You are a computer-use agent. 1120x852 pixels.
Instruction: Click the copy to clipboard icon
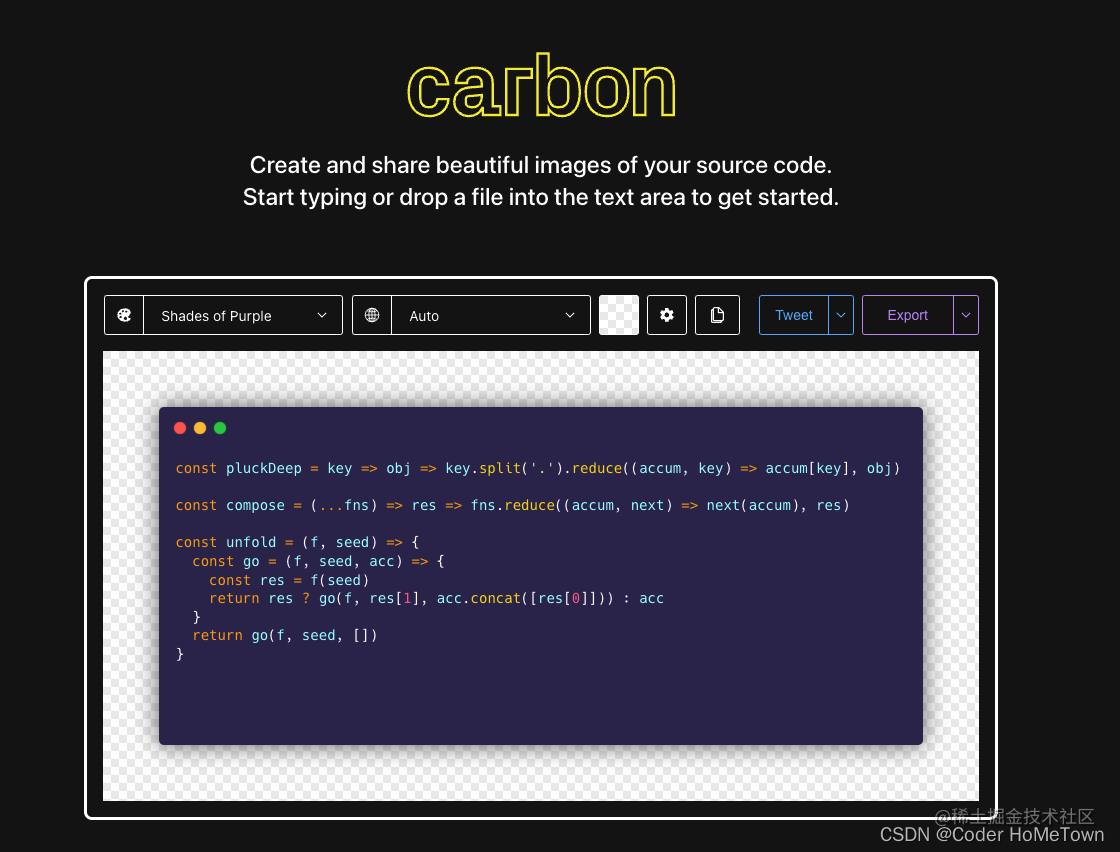717,315
